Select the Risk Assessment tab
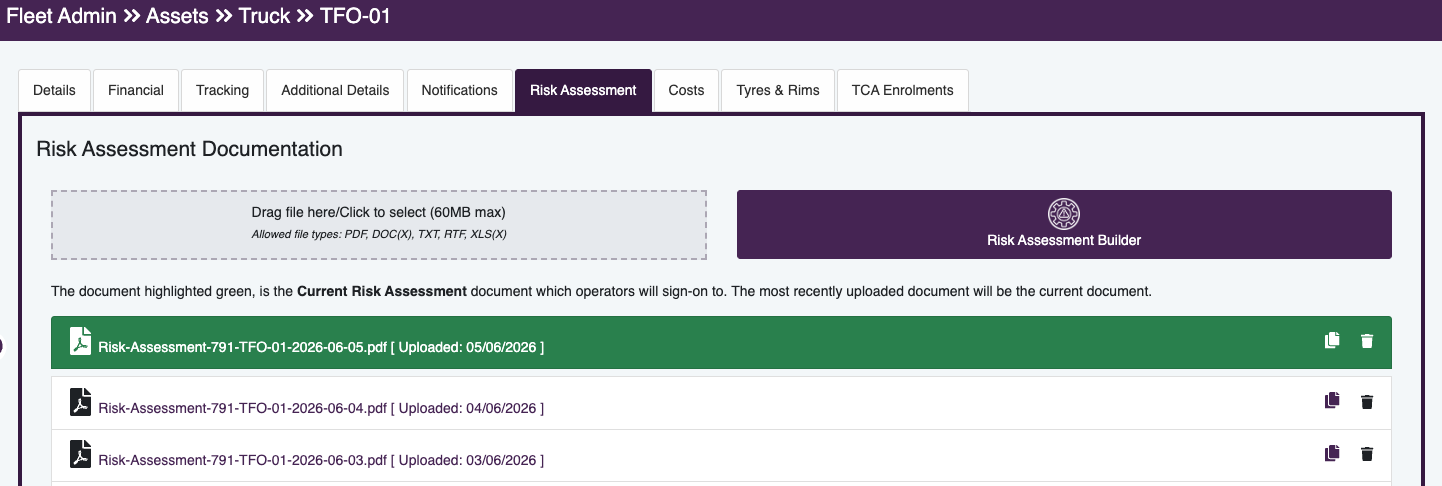Screen dimensions: 1442x486 point(583,90)
